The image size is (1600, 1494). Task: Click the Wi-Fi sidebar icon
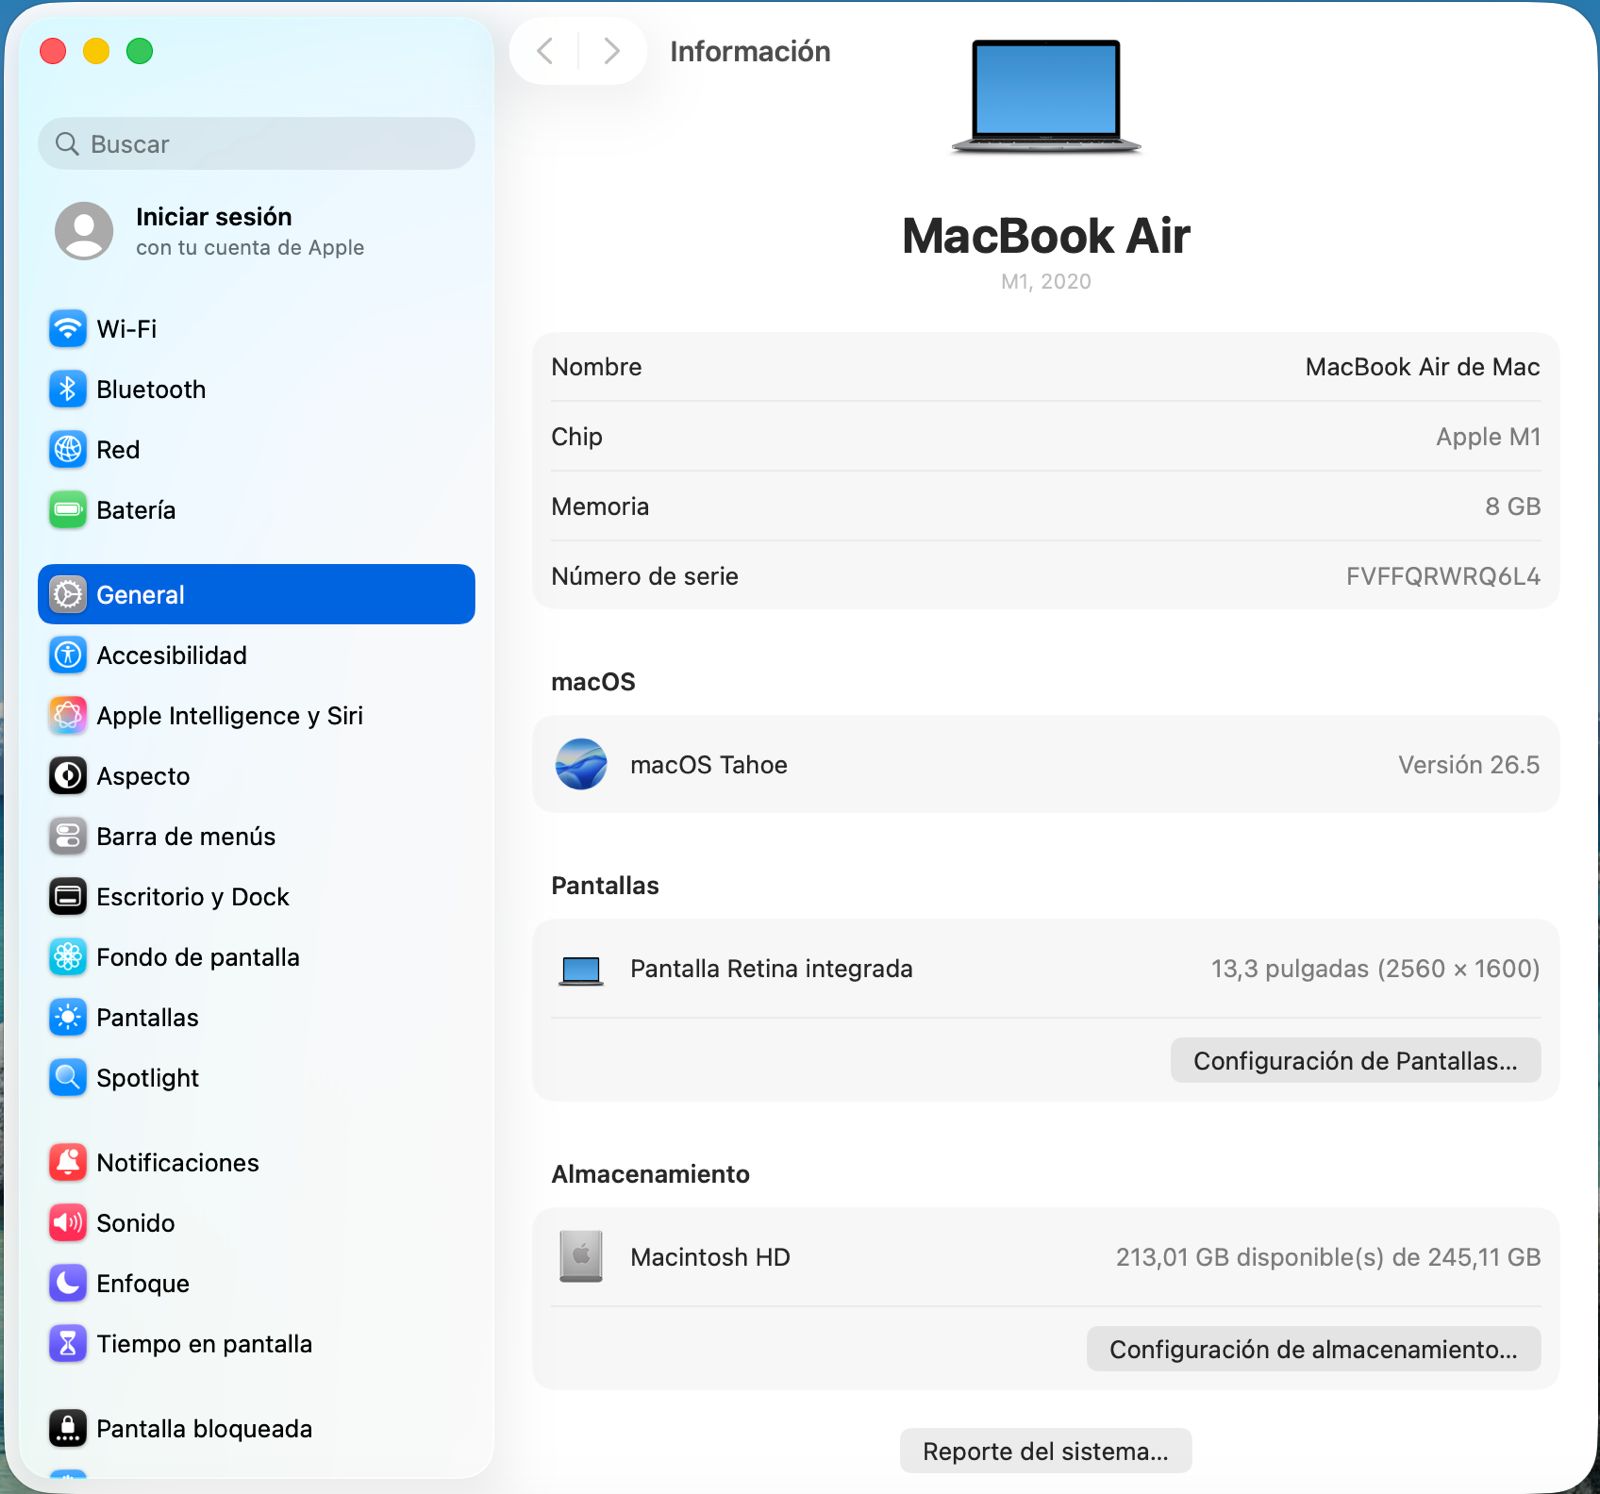tap(68, 329)
